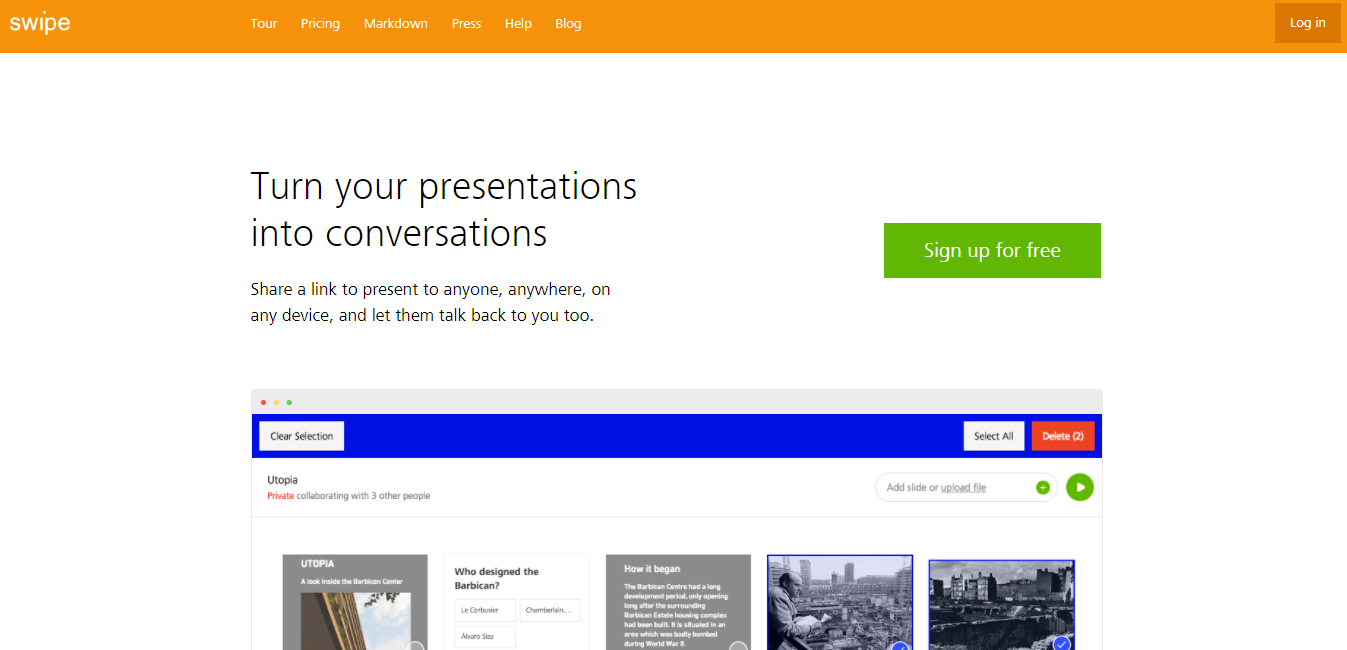Open the Tour page

tap(264, 23)
